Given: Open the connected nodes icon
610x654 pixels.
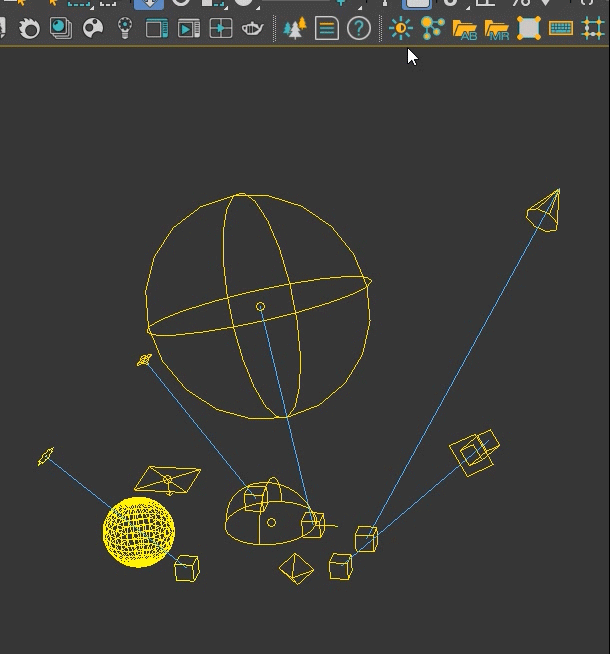Looking at the screenshot, I should pos(432,28).
